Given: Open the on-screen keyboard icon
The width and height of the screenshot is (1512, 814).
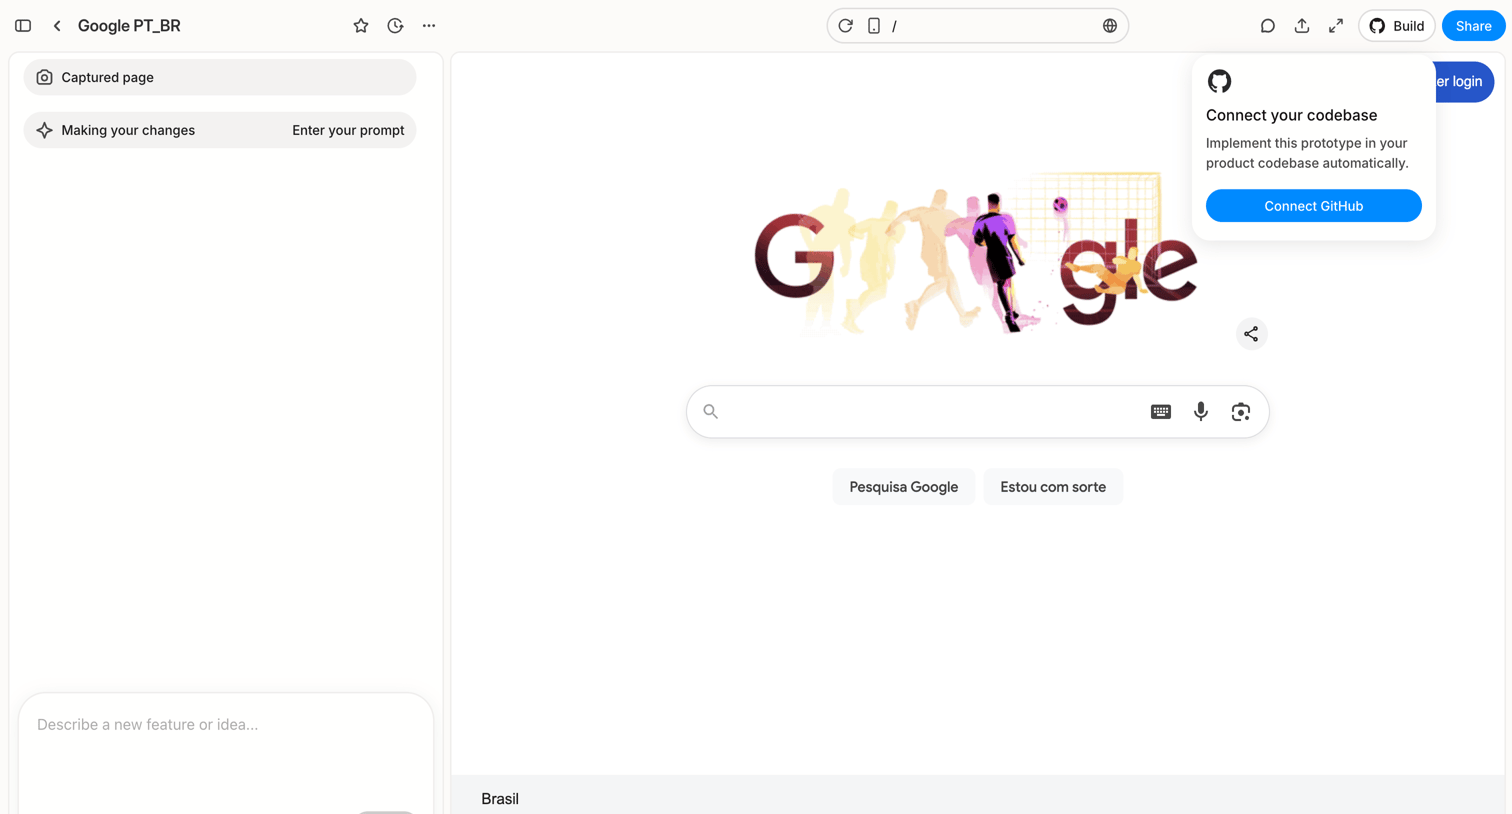Looking at the screenshot, I should point(1161,412).
